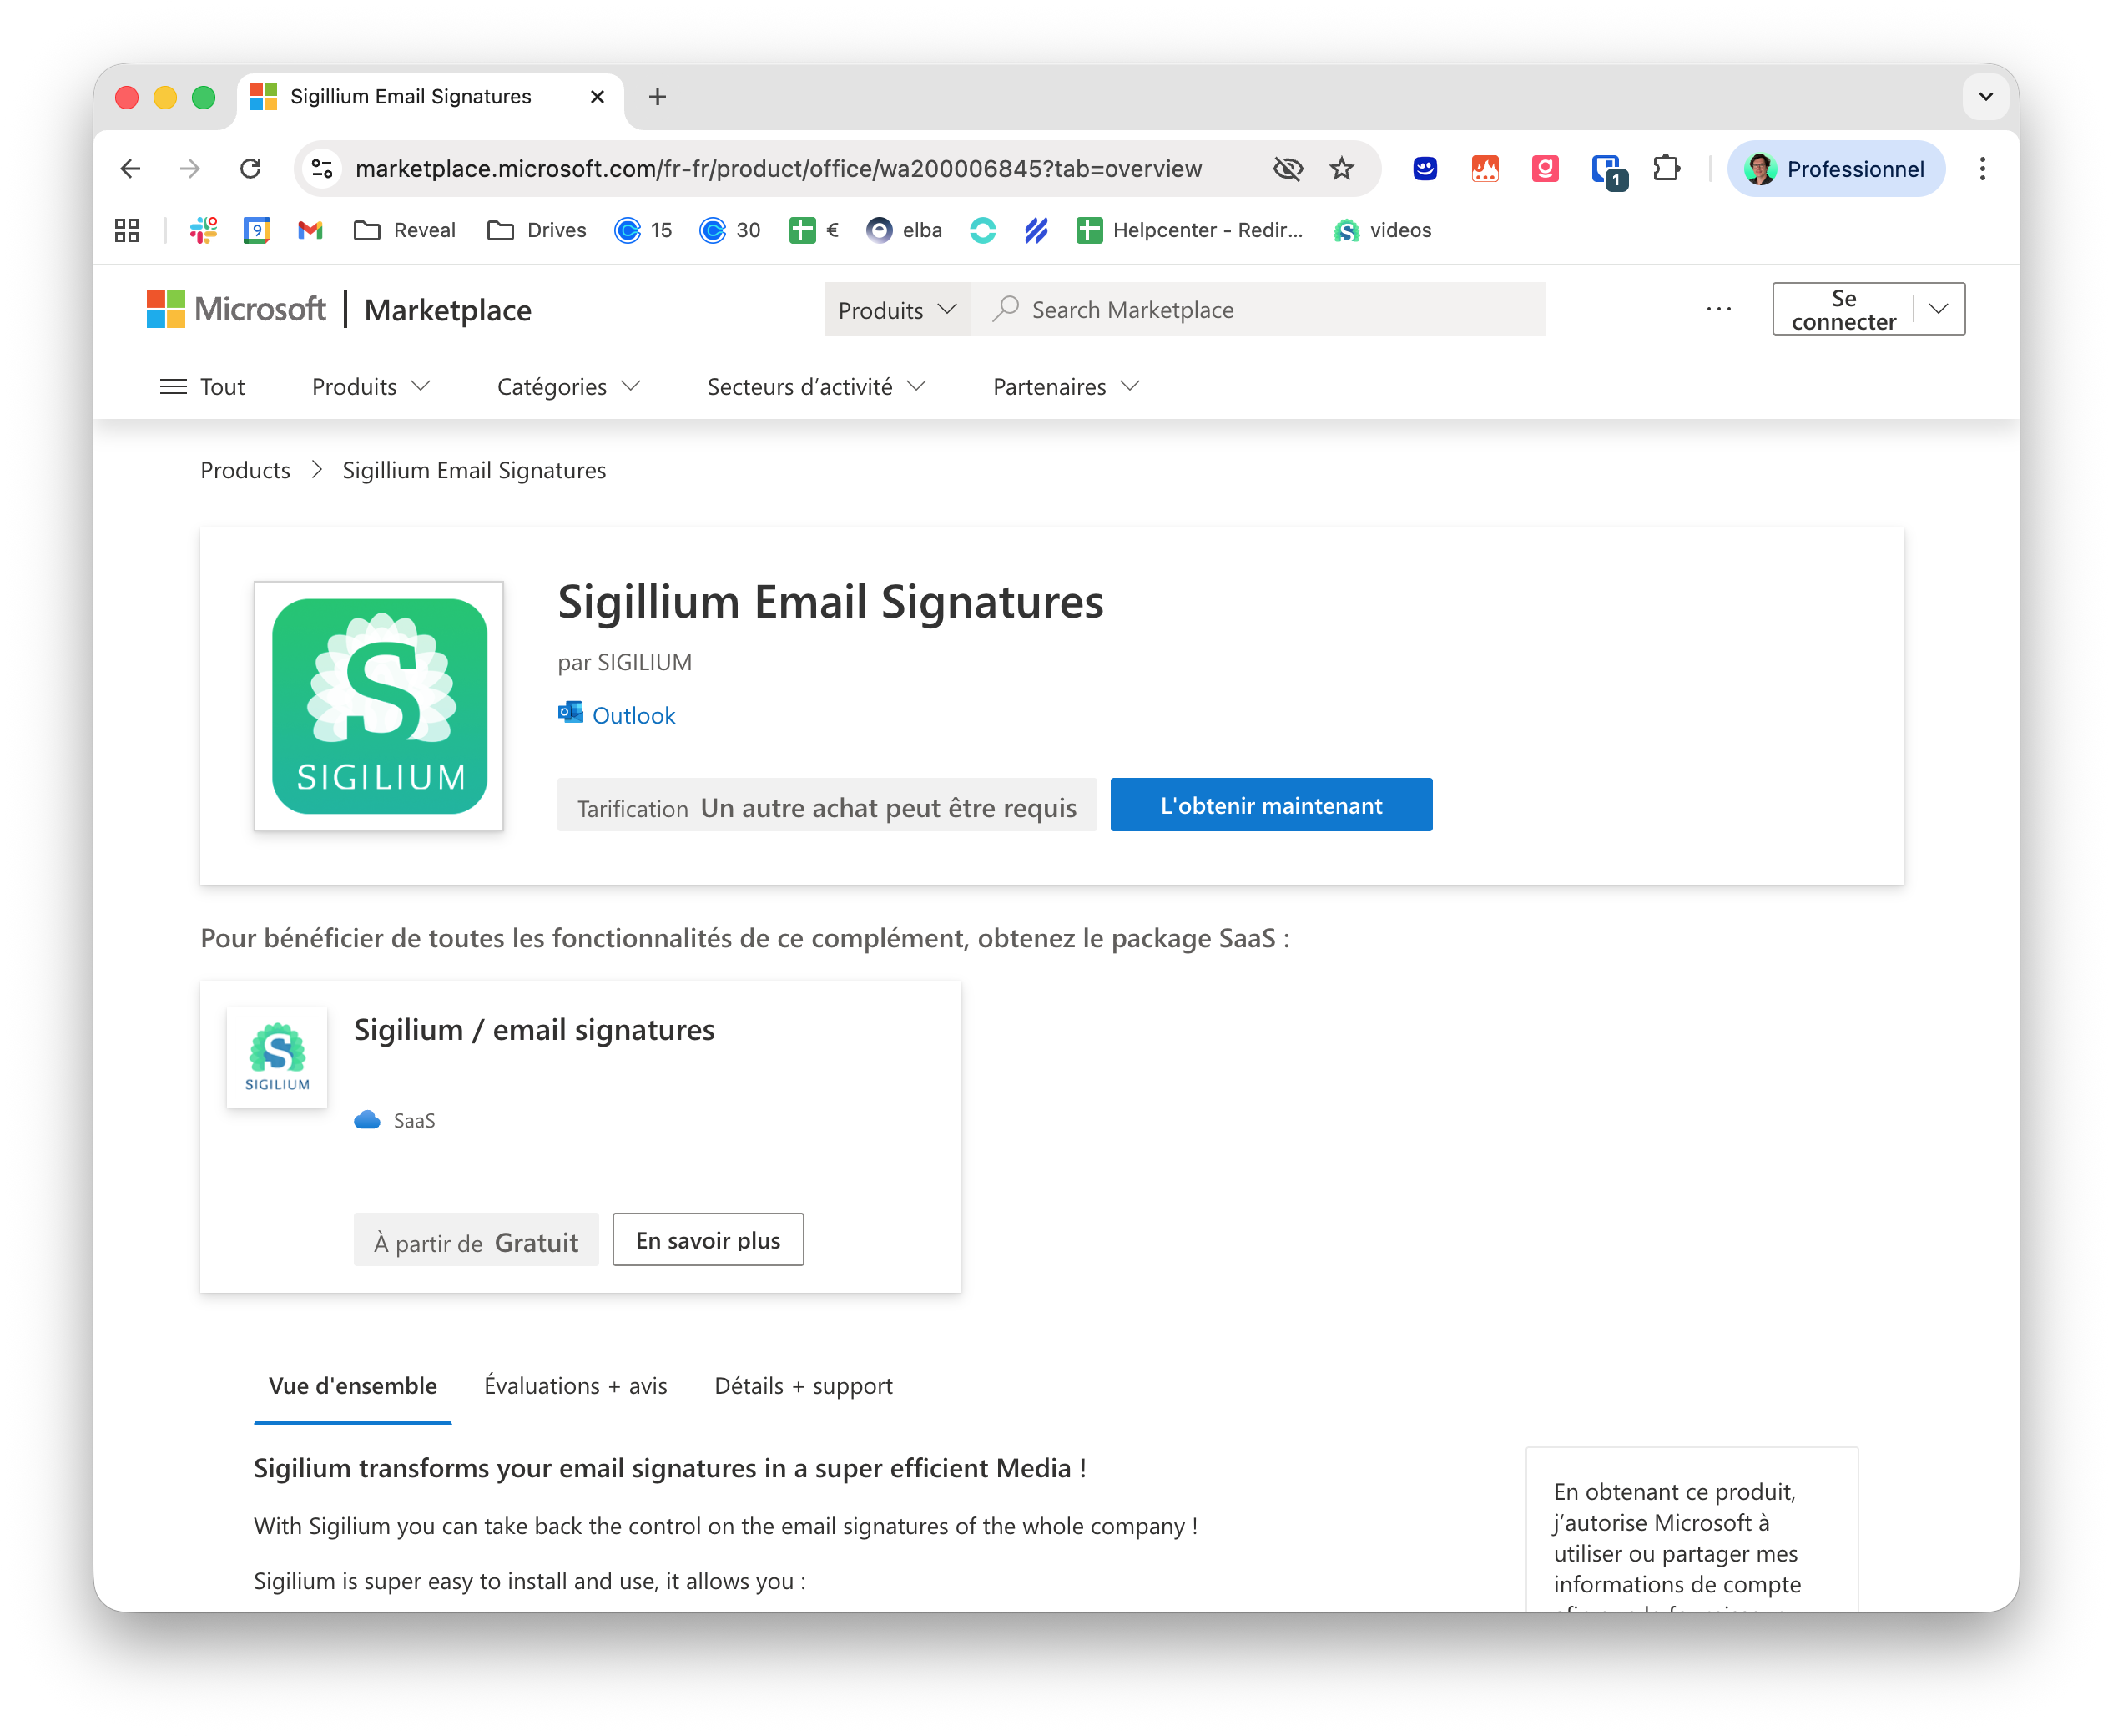This screenshot has width=2113, height=1736.
Task: Switch to Évaluations + avis tab
Action: pyautogui.click(x=575, y=1386)
